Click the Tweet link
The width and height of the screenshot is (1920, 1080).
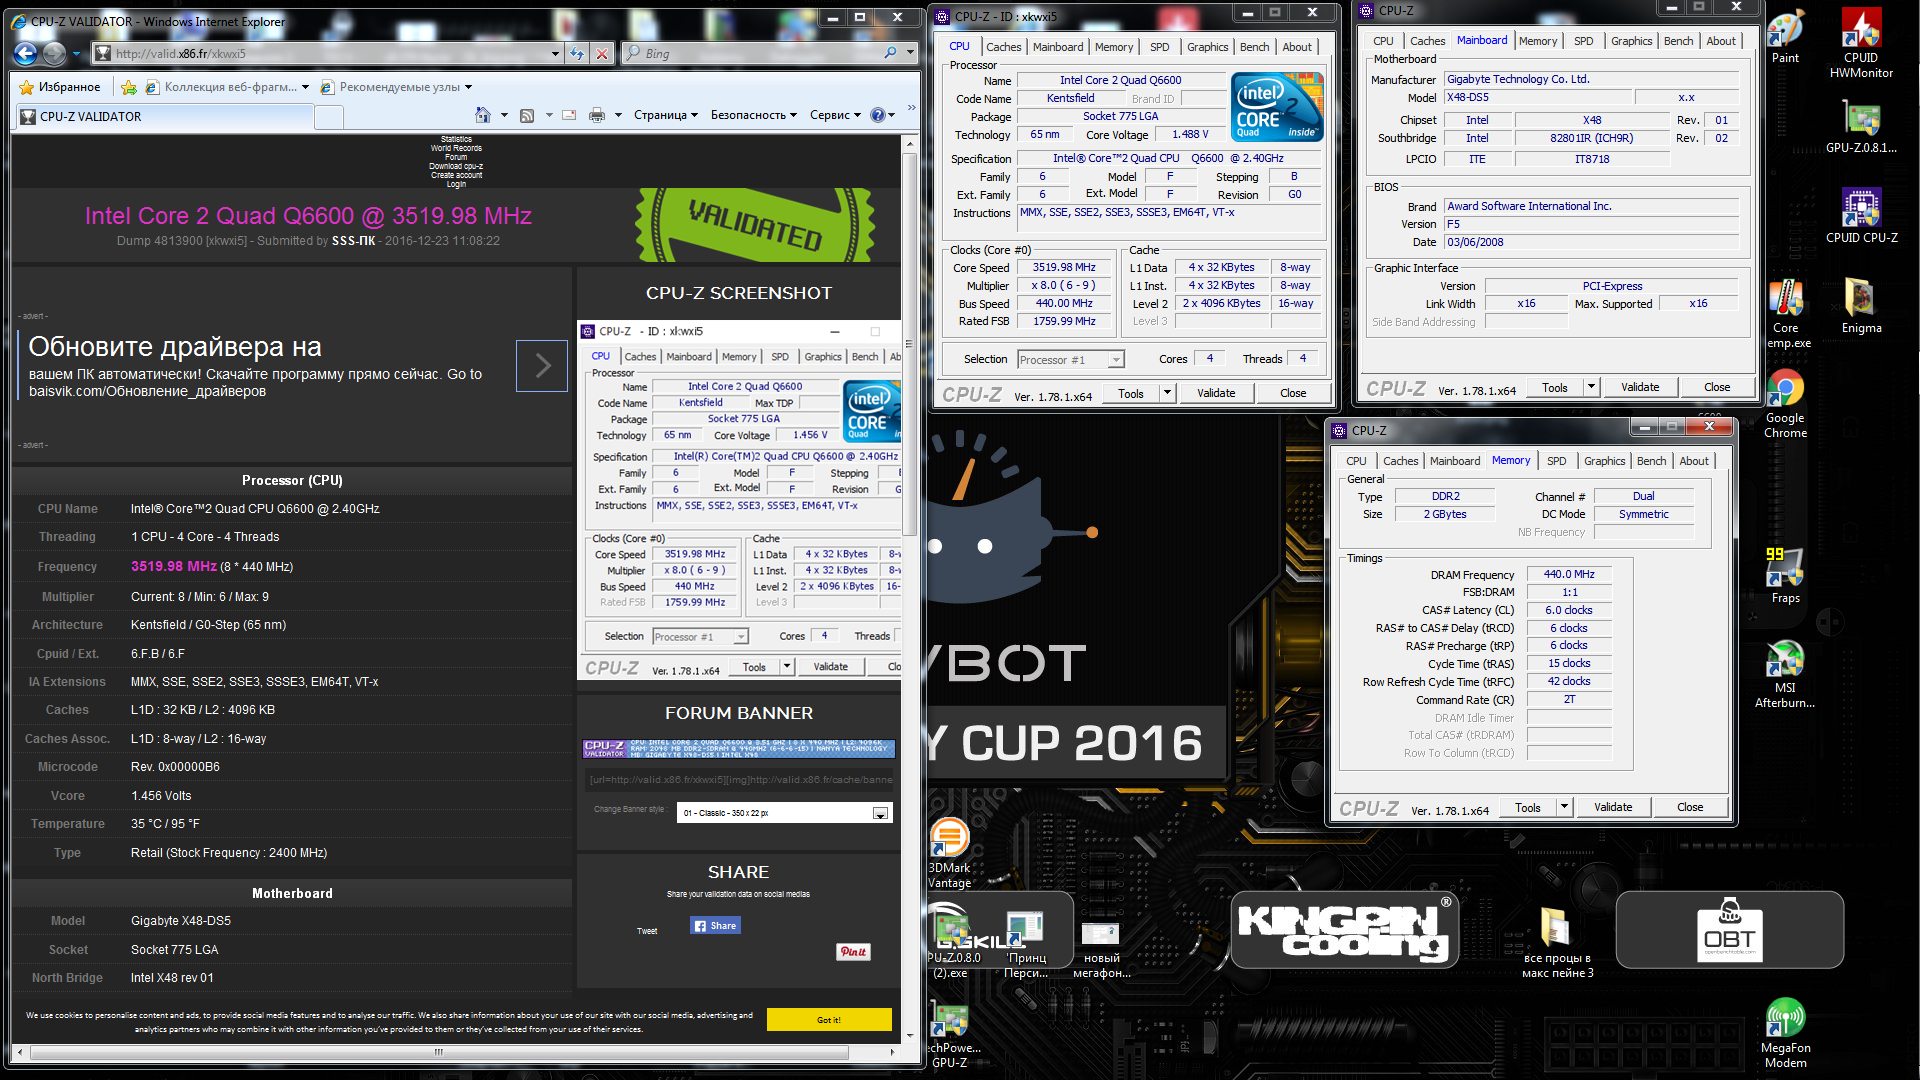(647, 931)
